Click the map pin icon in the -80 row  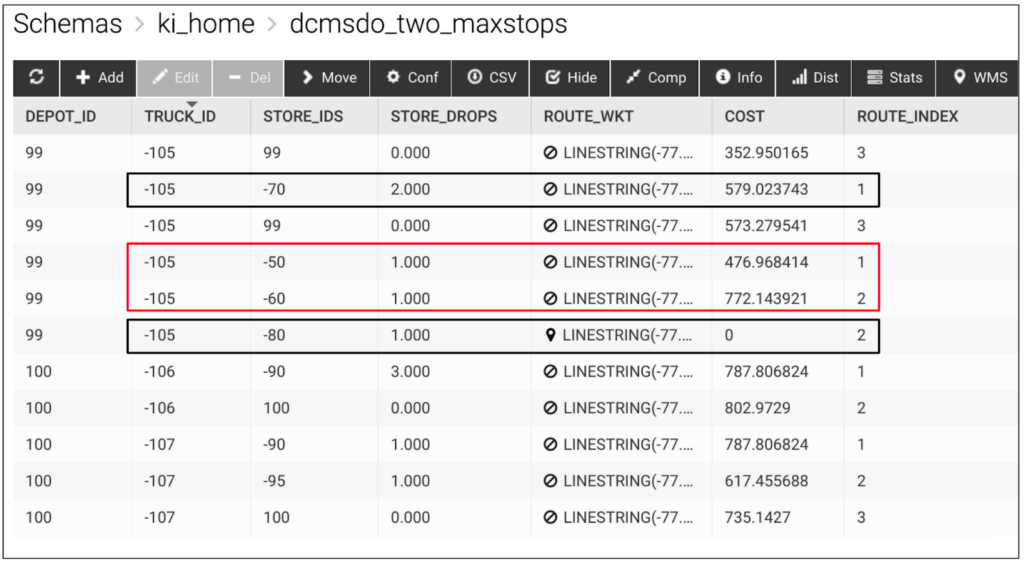click(x=550, y=335)
